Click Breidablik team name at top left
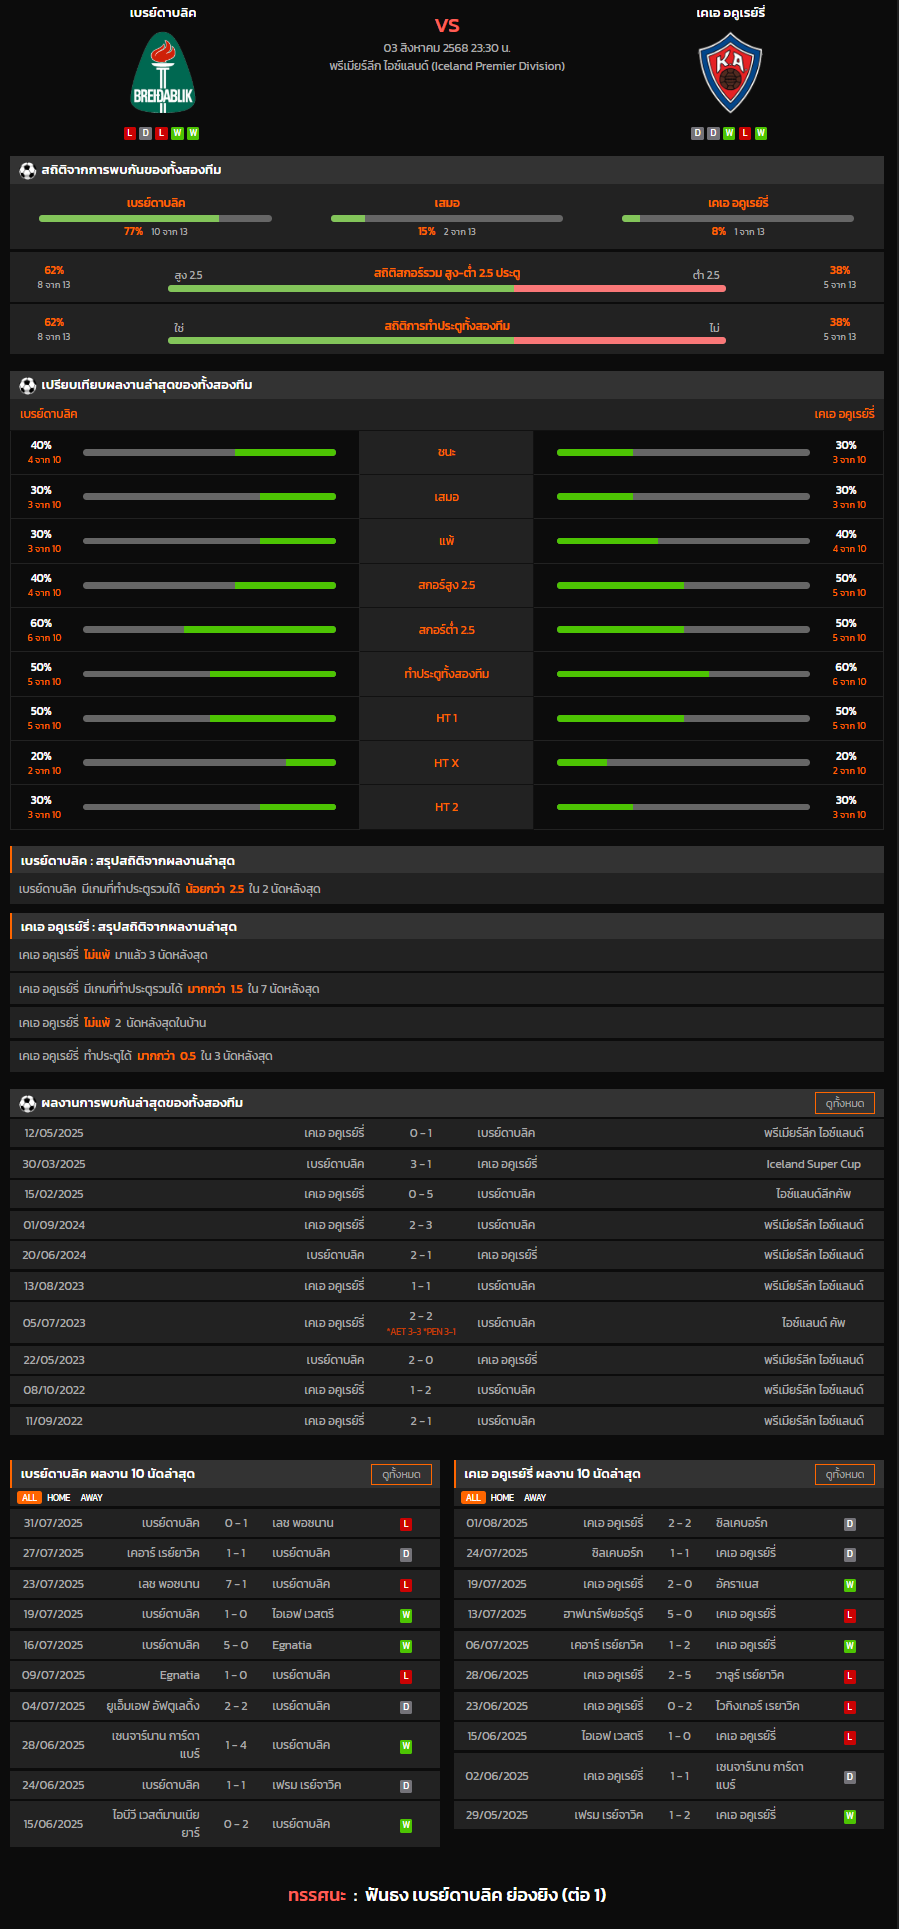Image resolution: width=899 pixels, height=1929 pixels. (x=163, y=13)
